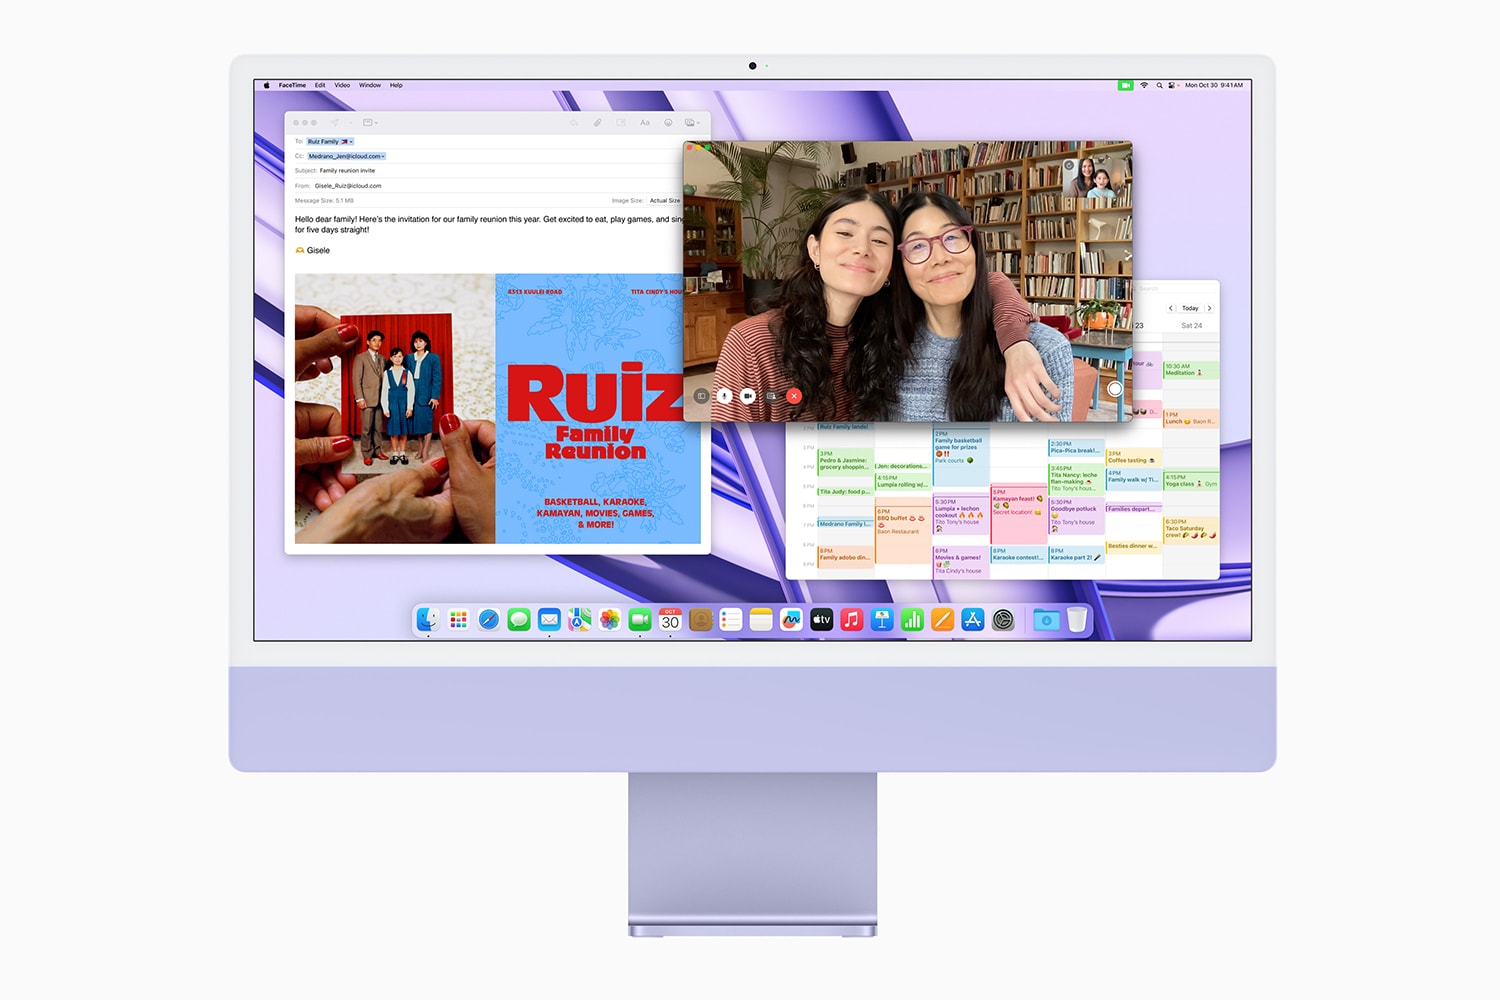Insert an emoji in the mail message

(x=668, y=122)
